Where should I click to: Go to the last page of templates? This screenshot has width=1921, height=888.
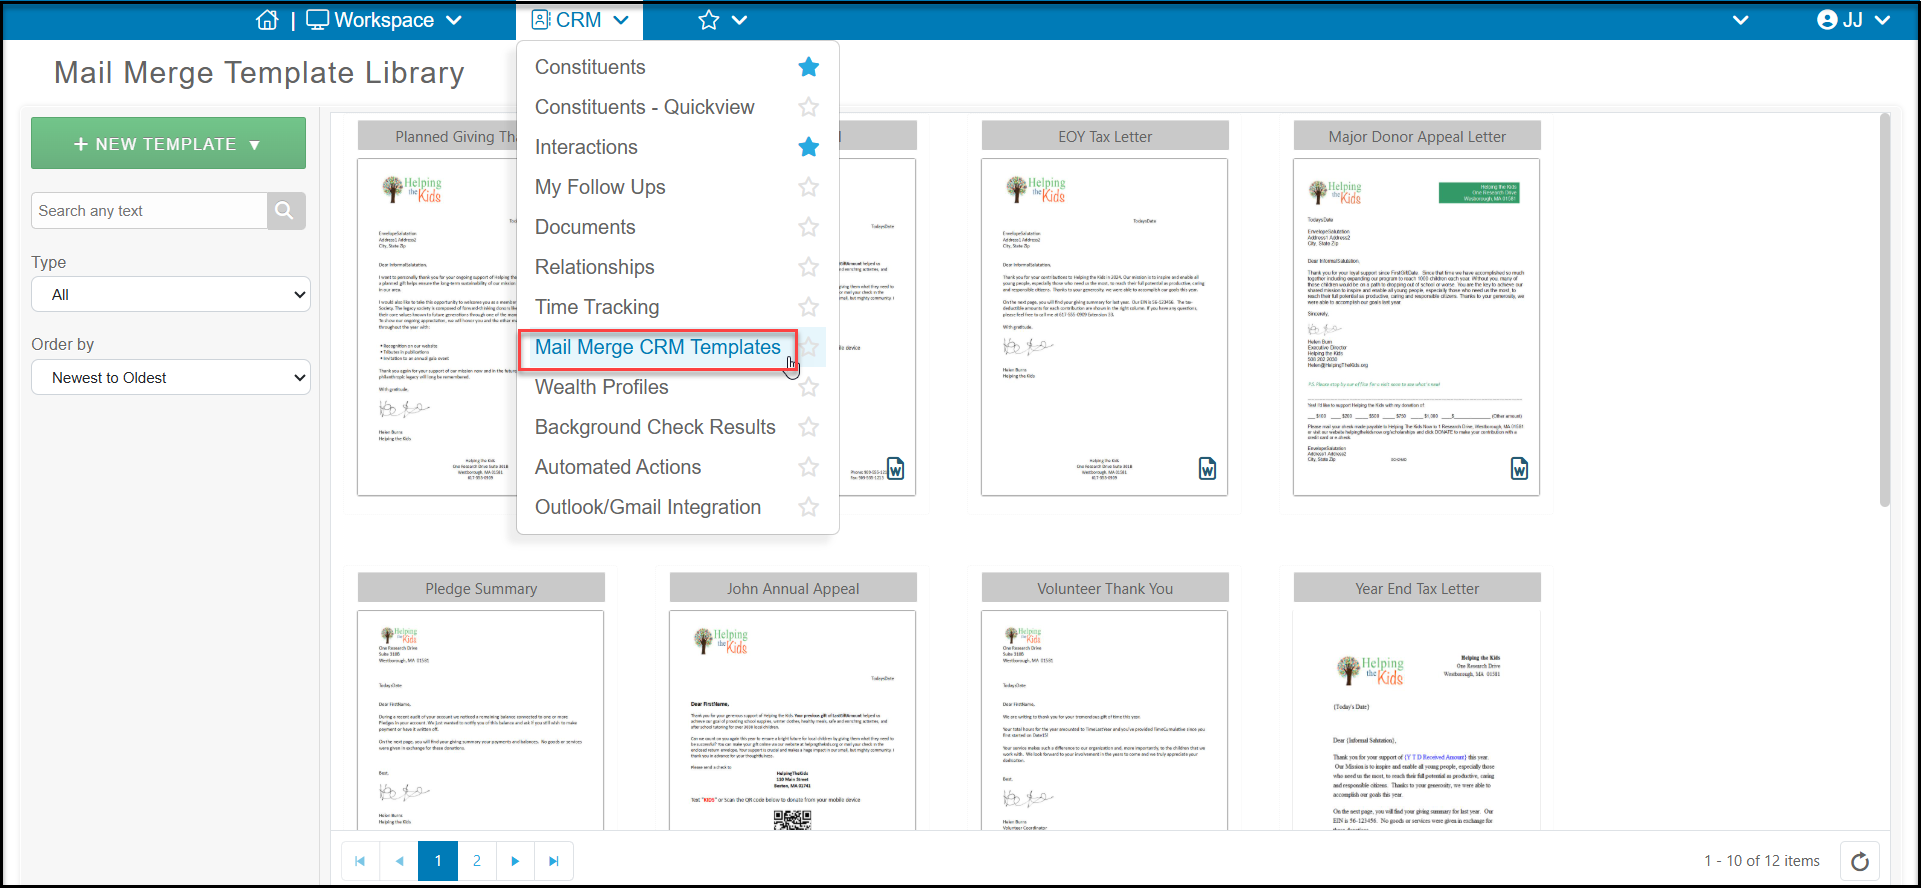(554, 861)
